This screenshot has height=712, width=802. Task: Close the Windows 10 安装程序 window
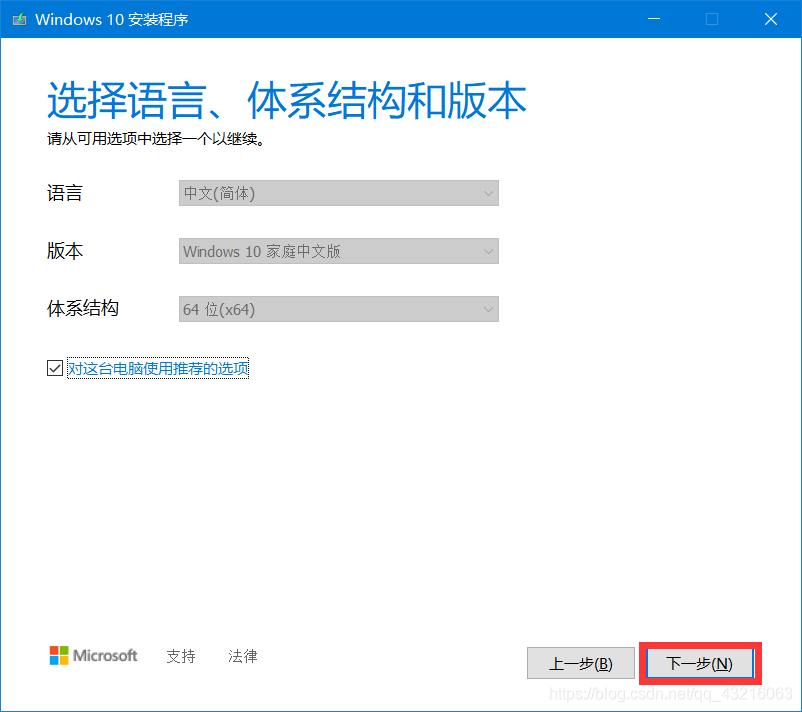point(771,19)
